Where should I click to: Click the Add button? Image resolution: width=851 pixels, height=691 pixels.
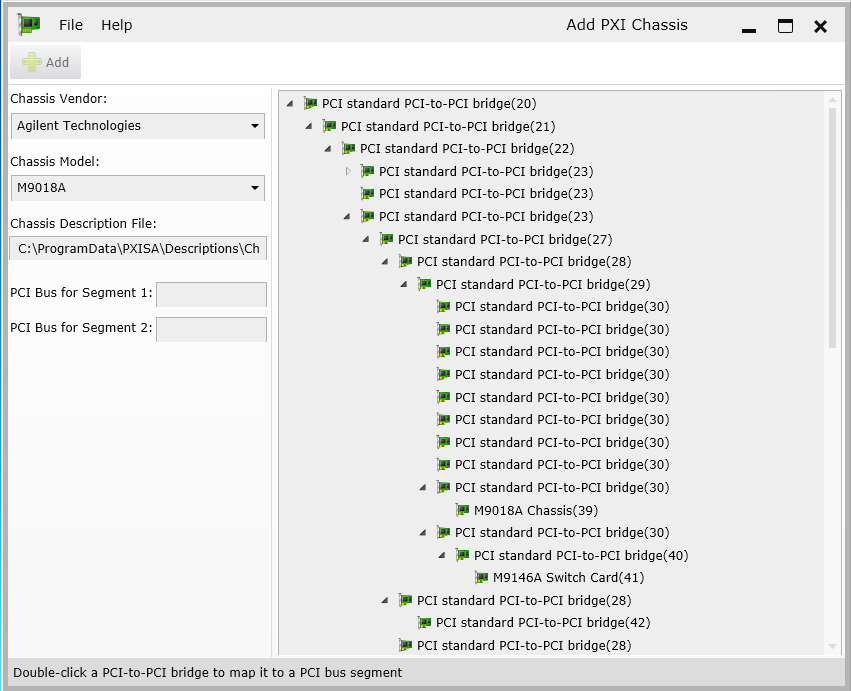click(x=44, y=61)
